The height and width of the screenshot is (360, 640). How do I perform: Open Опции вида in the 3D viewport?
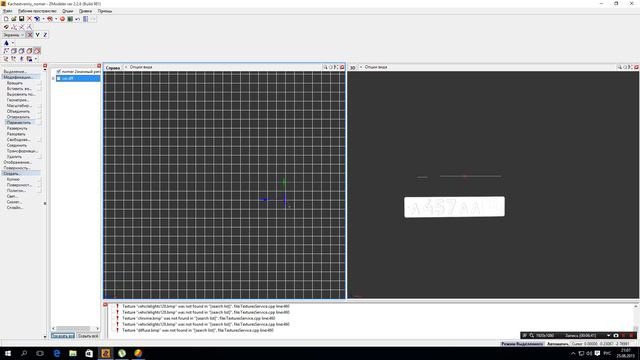376,67
